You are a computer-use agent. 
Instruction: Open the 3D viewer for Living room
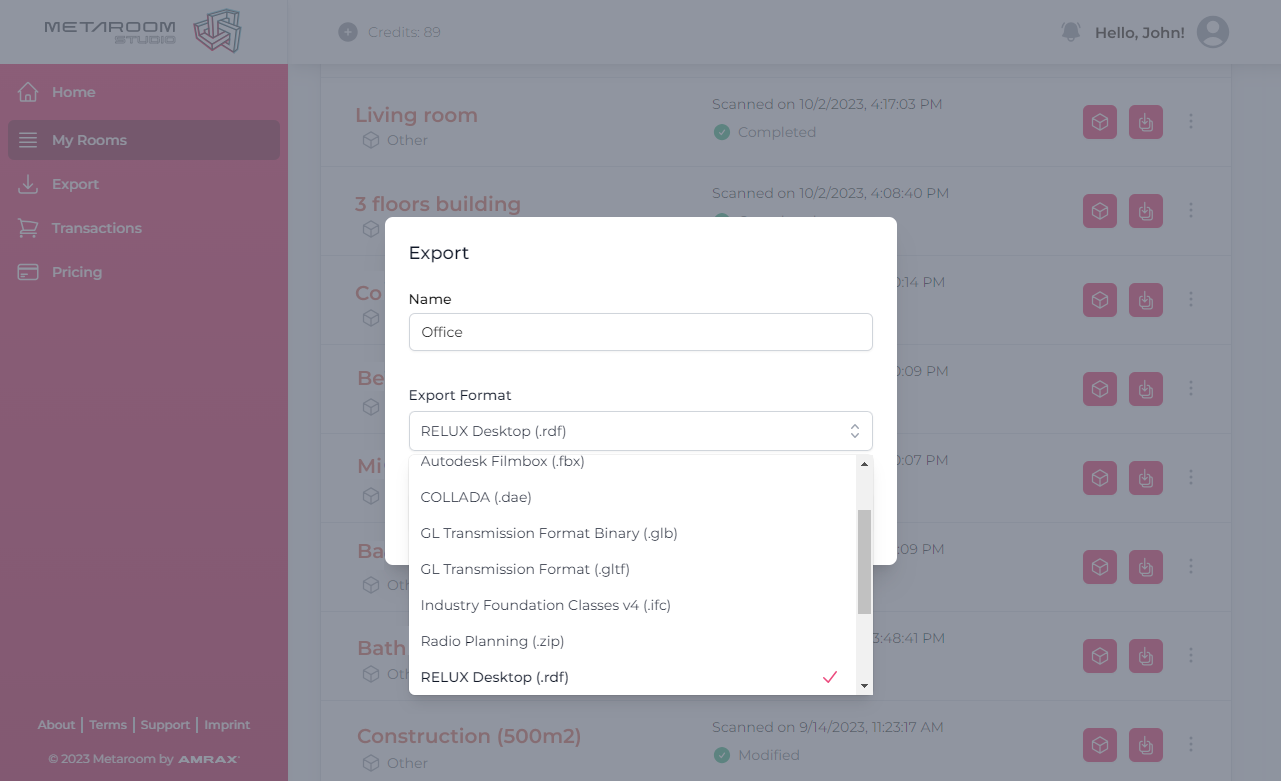click(1099, 122)
